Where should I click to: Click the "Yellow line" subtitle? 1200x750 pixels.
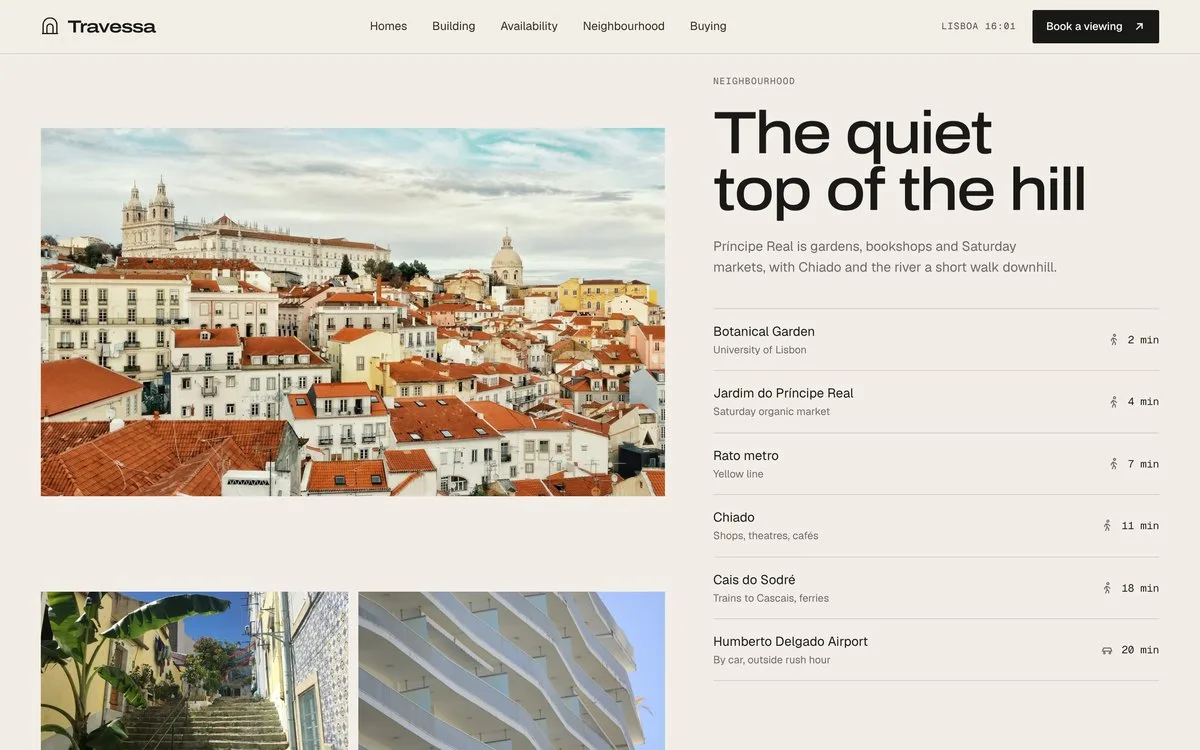[x=738, y=474]
